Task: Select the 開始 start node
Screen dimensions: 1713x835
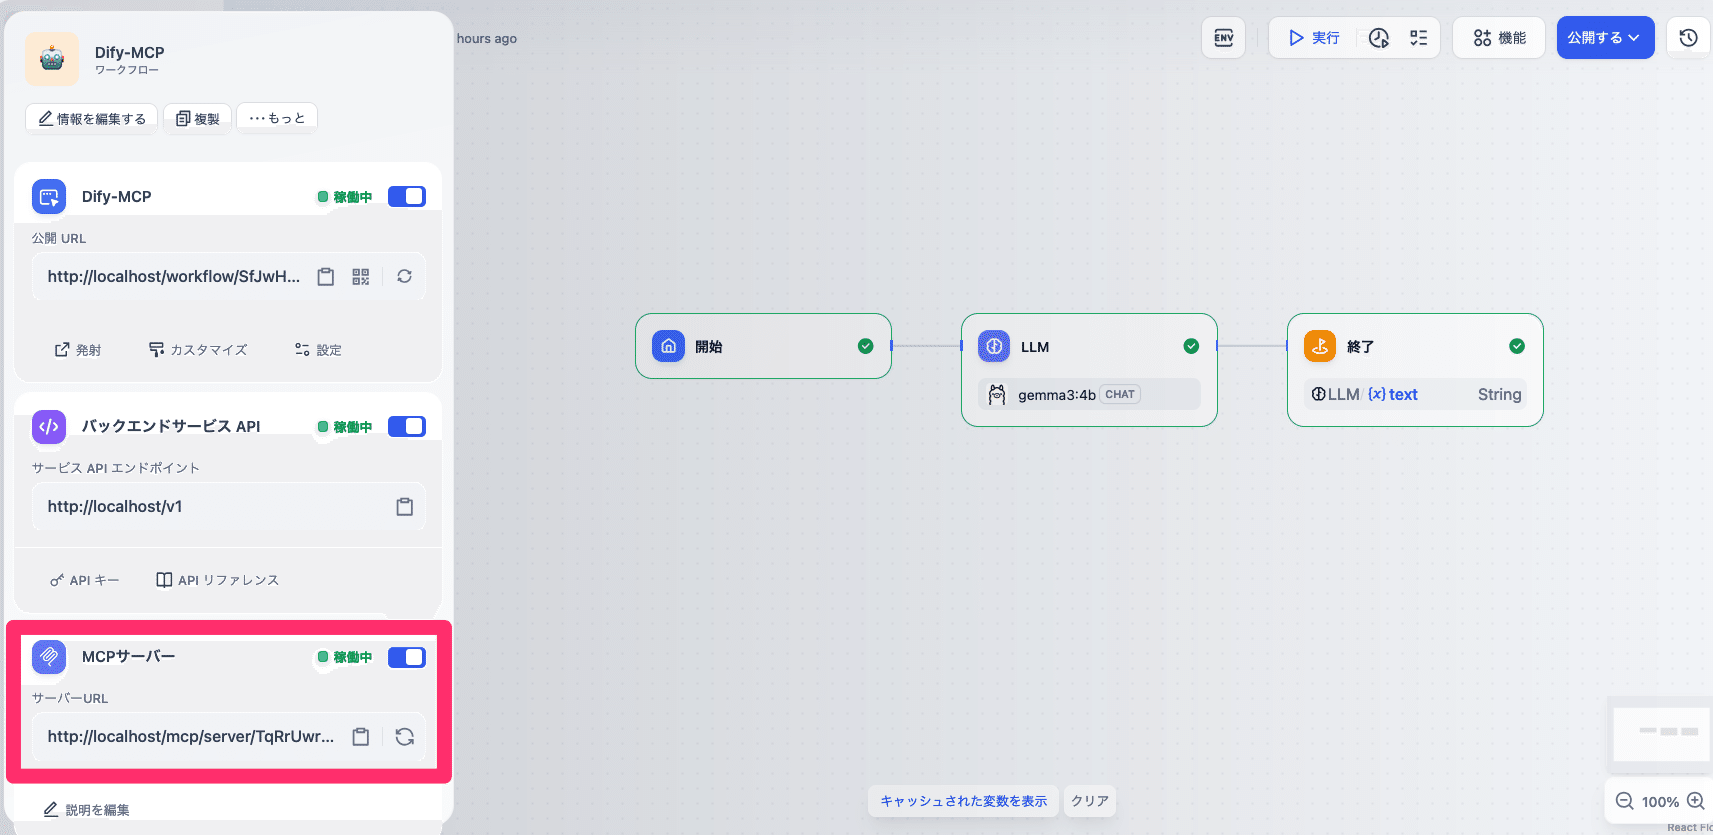Action: (x=763, y=346)
